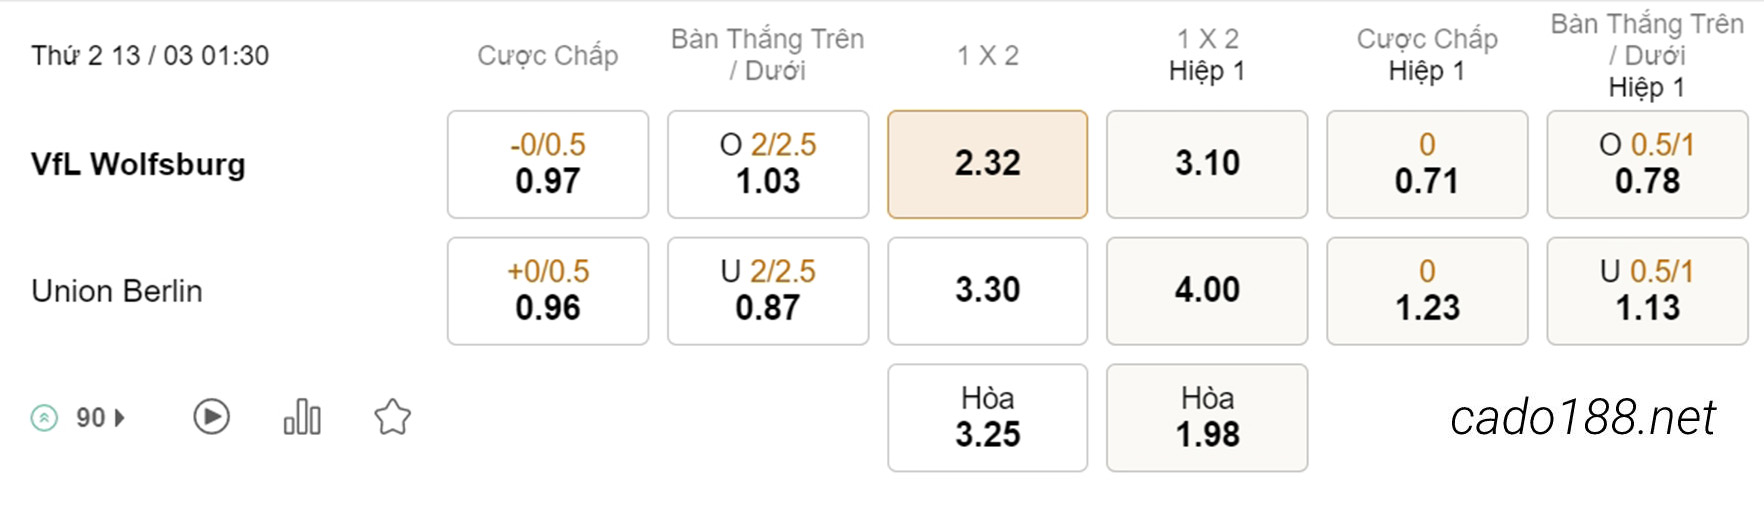Select first-half Wolfsburg win odds 3.10

point(1207,164)
